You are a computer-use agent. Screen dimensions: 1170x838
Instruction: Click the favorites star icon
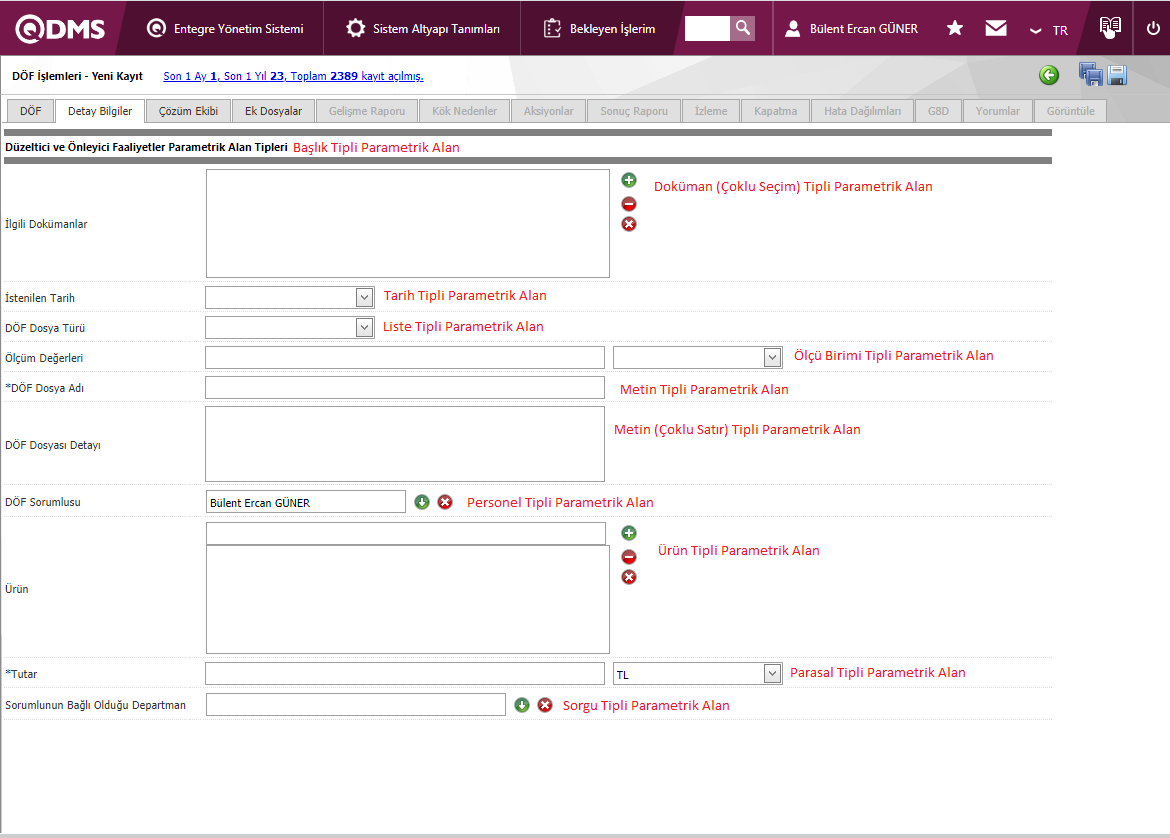954,28
